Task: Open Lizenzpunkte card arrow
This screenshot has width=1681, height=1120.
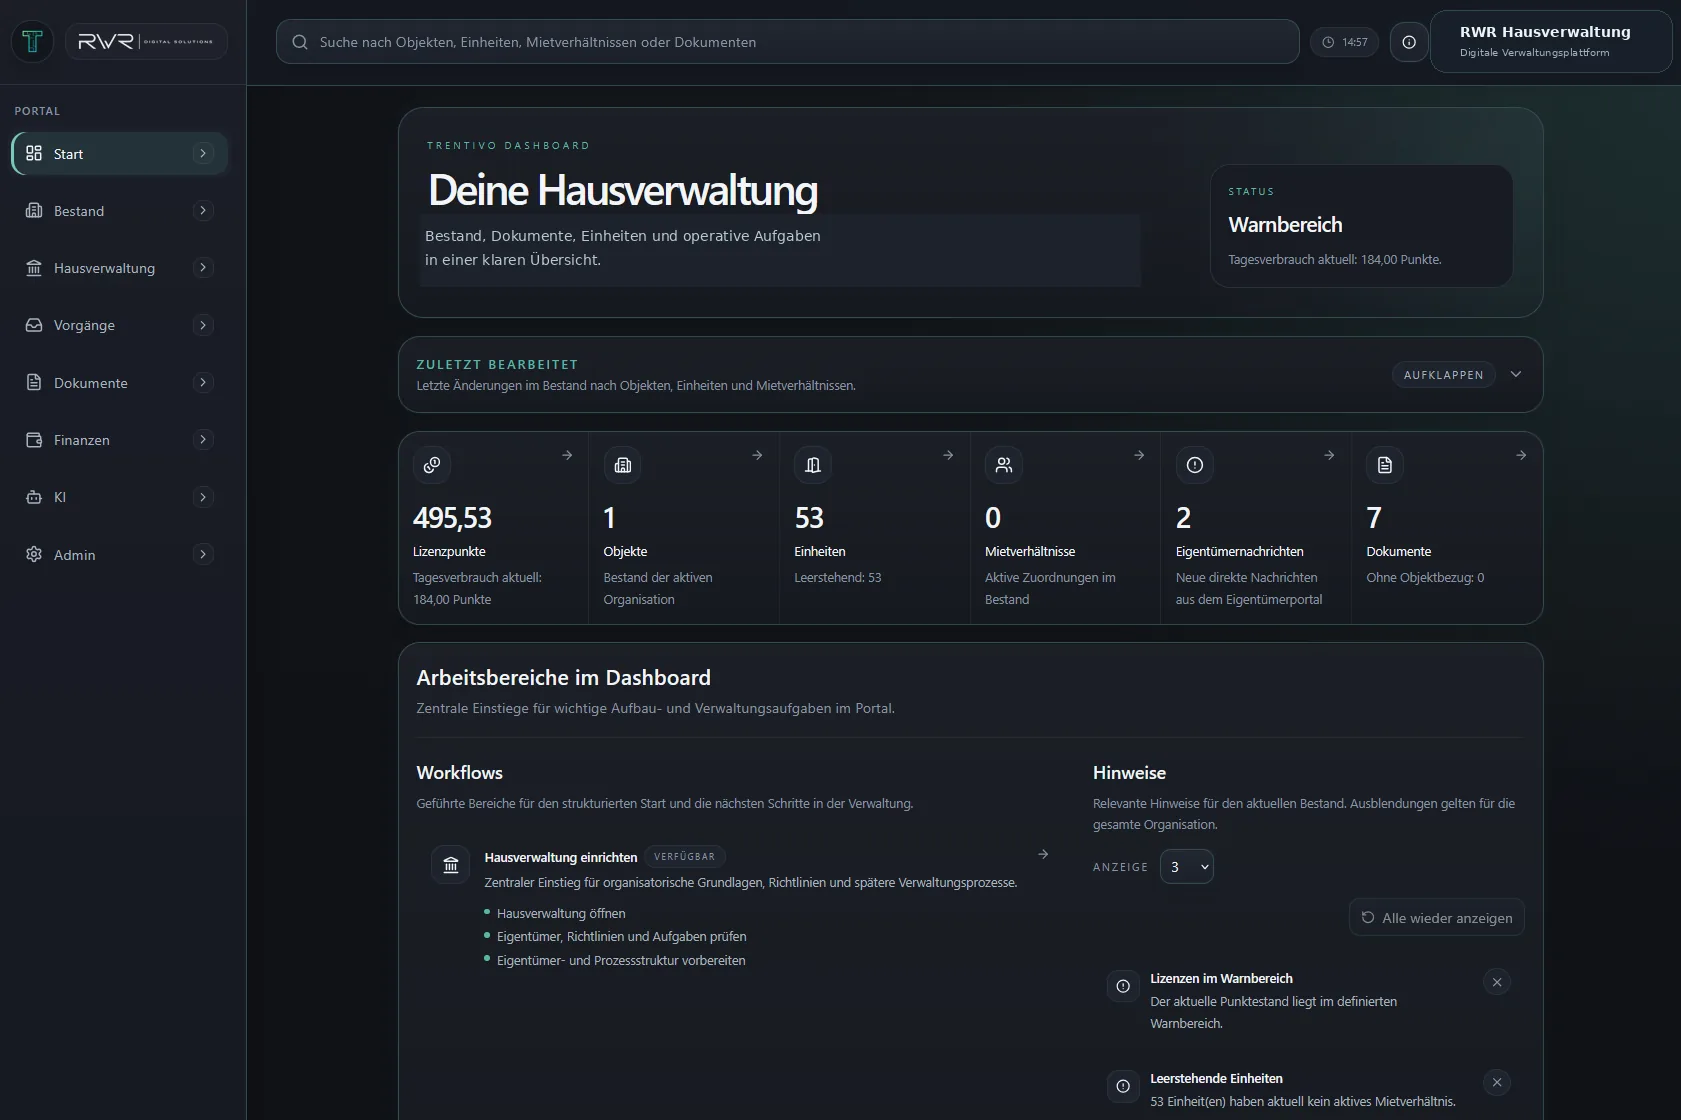Action: click(567, 455)
